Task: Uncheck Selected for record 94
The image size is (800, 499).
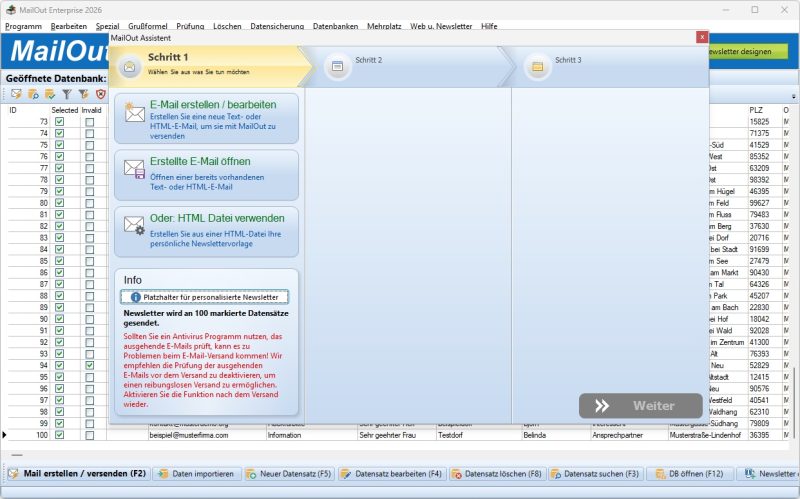Action: tap(60, 365)
